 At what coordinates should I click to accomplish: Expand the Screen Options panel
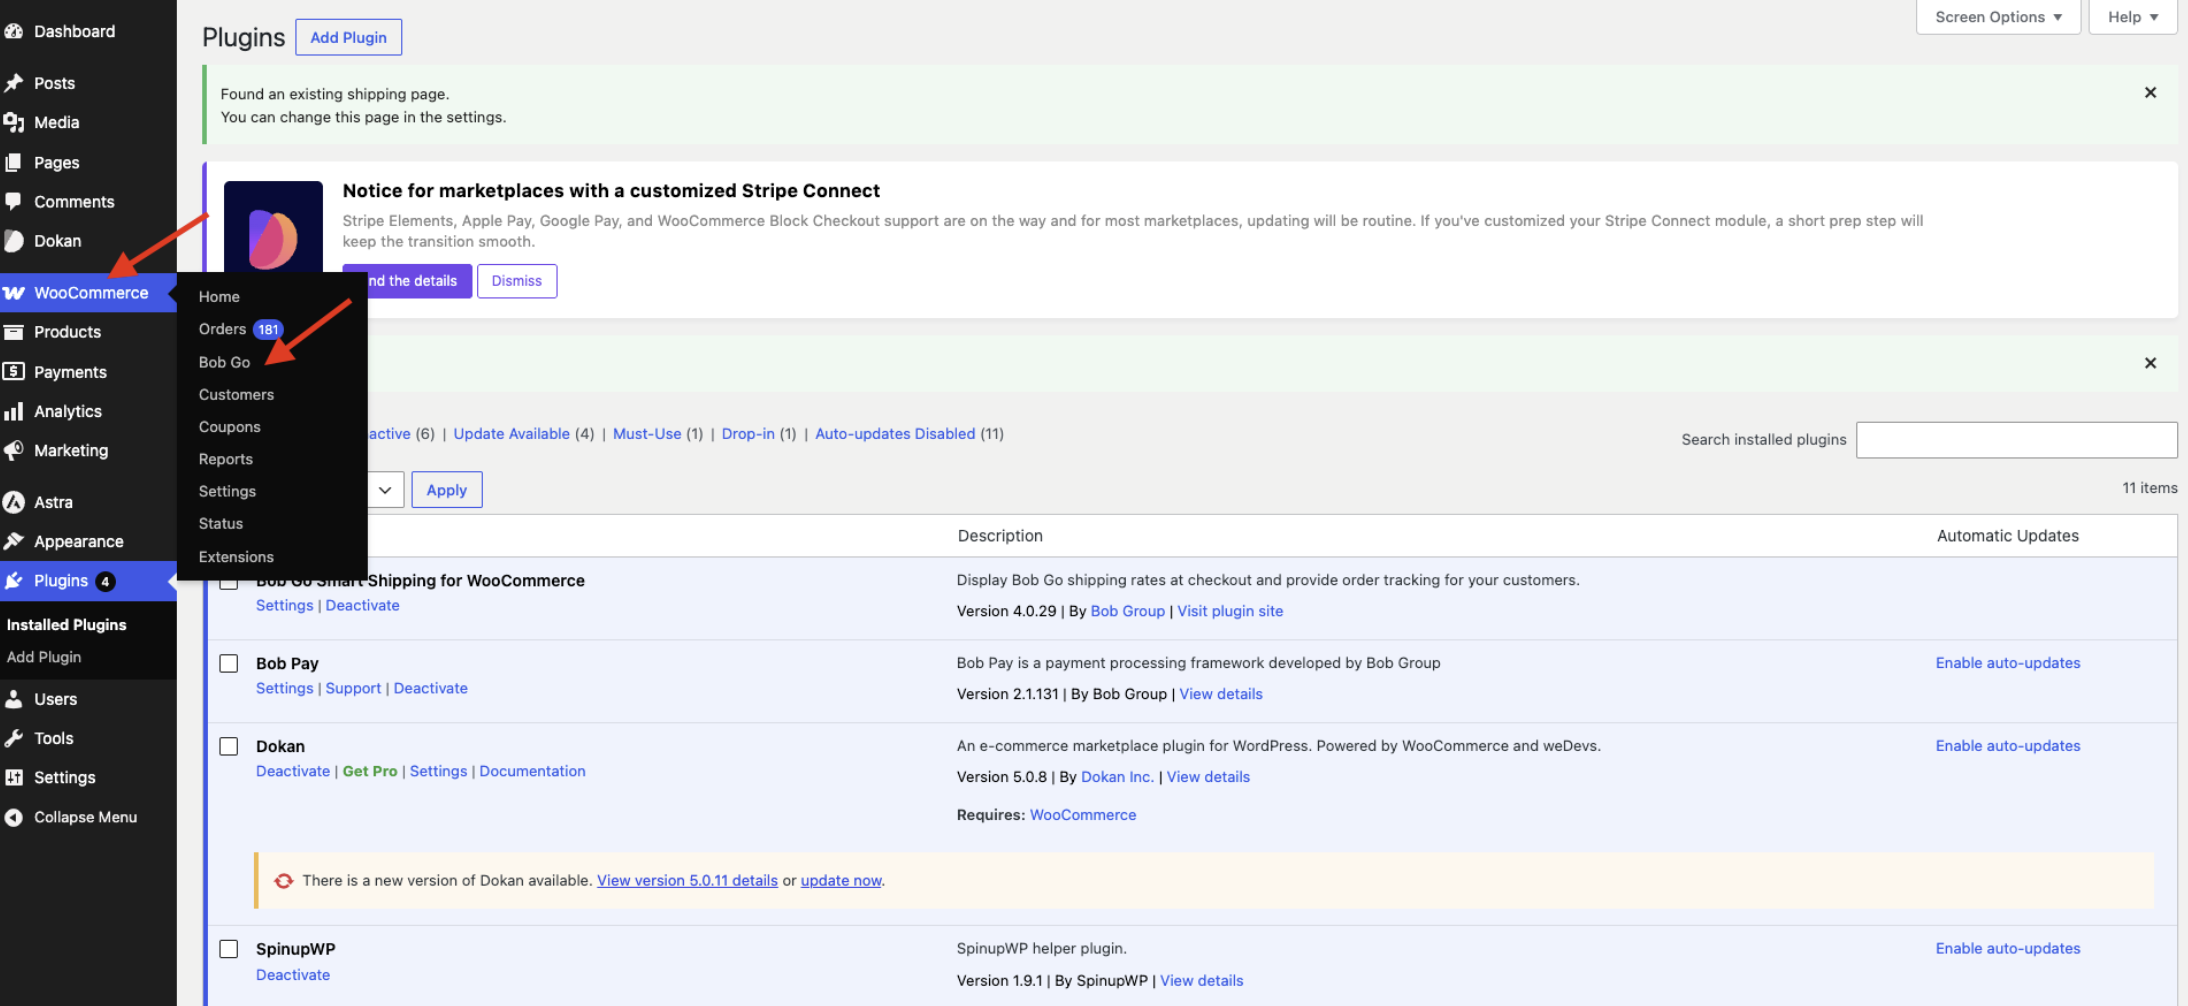point(1998,17)
